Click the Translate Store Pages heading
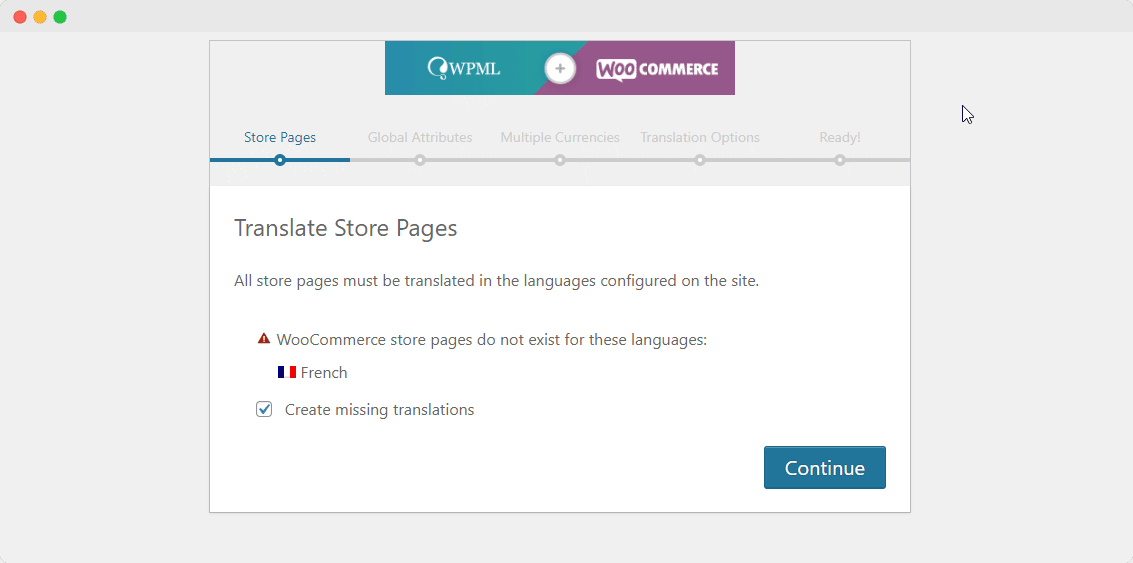The height and width of the screenshot is (563, 1133). 345,228
